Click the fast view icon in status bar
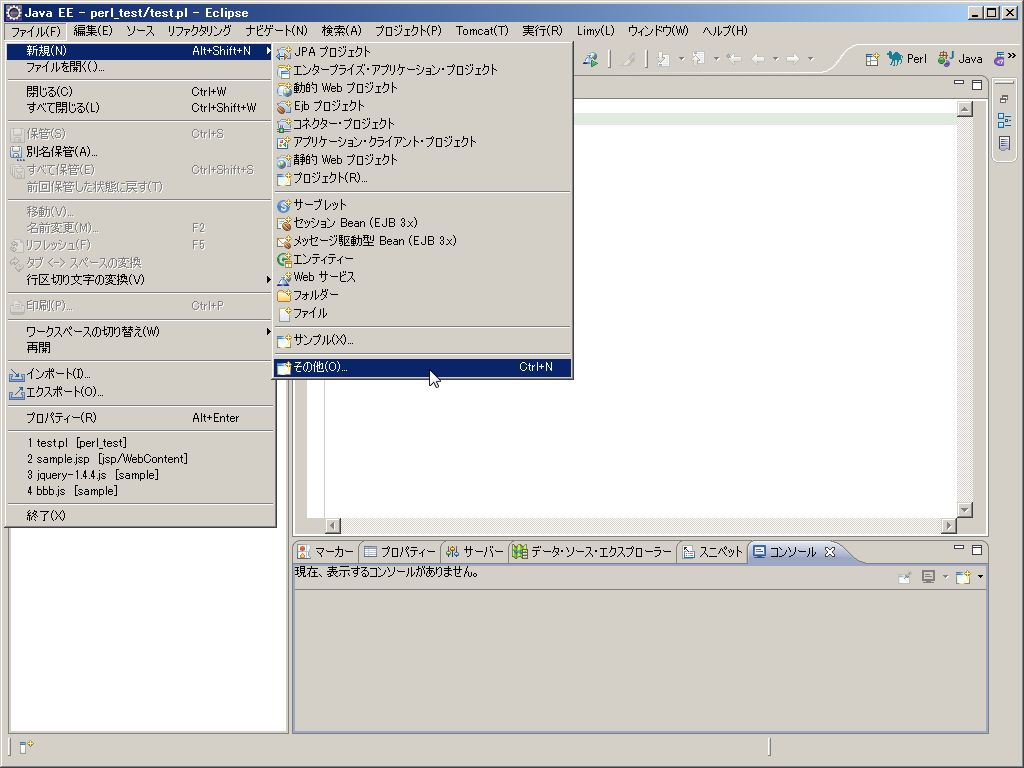This screenshot has width=1024, height=768. coord(26,746)
